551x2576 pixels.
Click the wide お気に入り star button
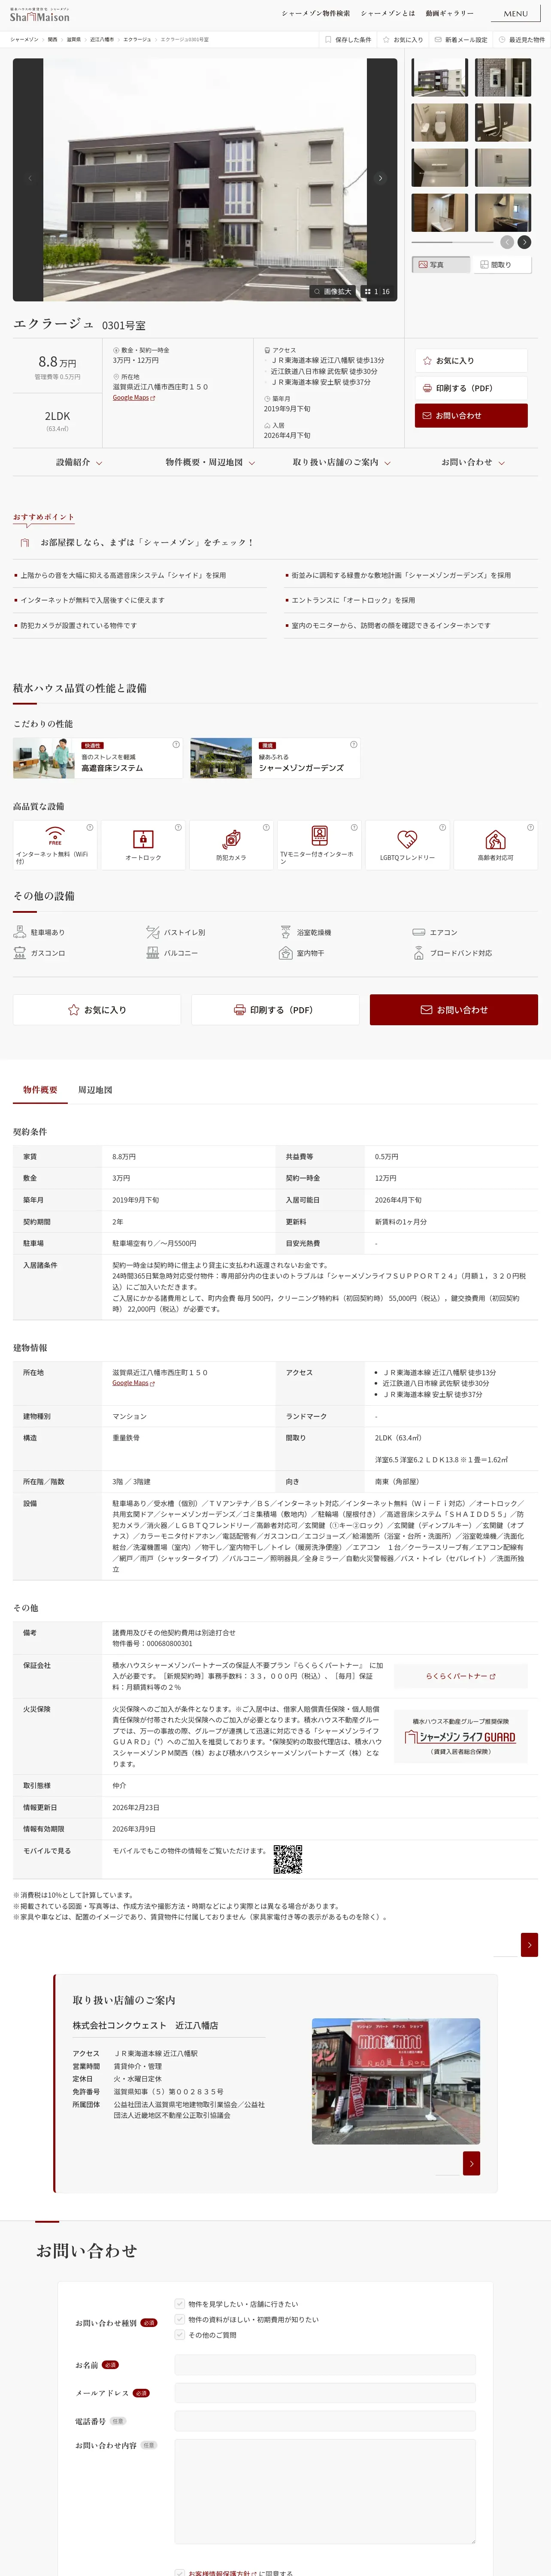point(97,1009)
